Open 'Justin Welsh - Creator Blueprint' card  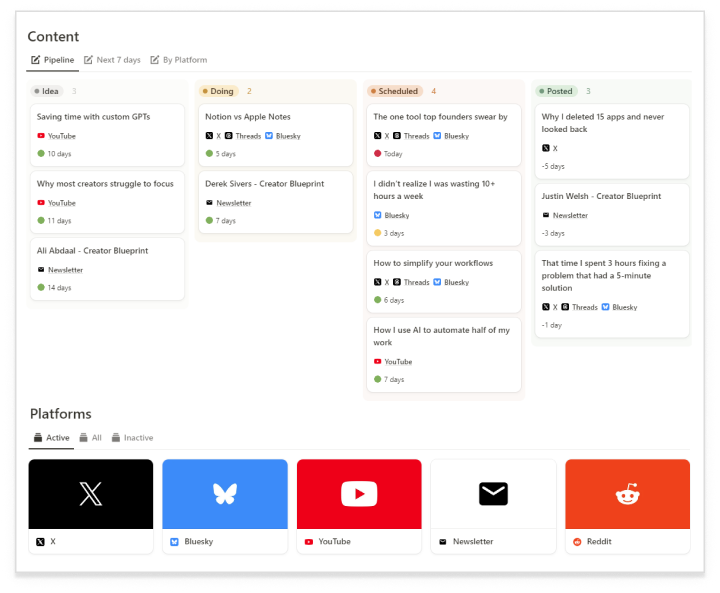612,215
